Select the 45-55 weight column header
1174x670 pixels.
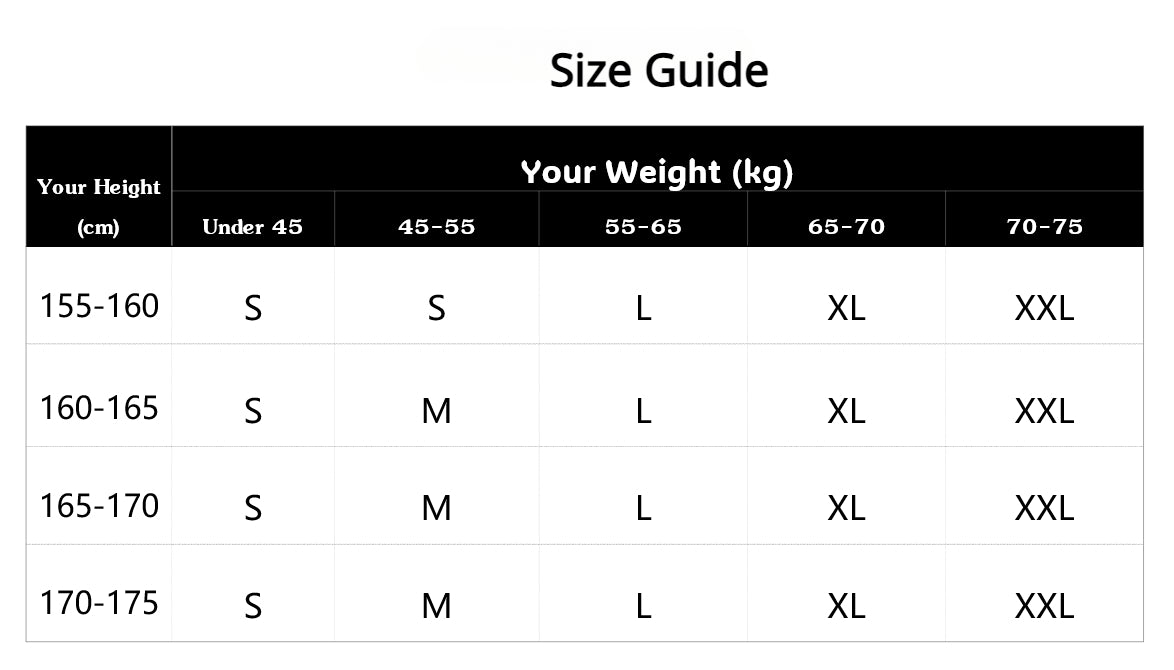click(x=436, y=227)
